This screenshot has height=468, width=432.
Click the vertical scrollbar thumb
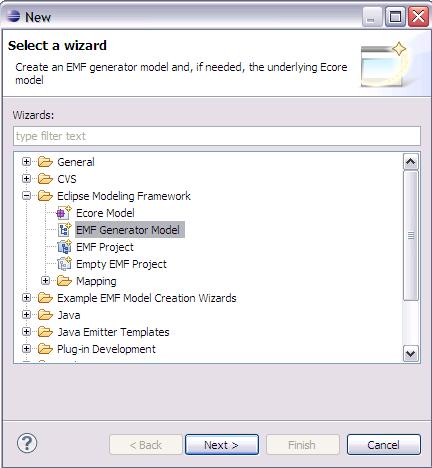coord(411,236)
